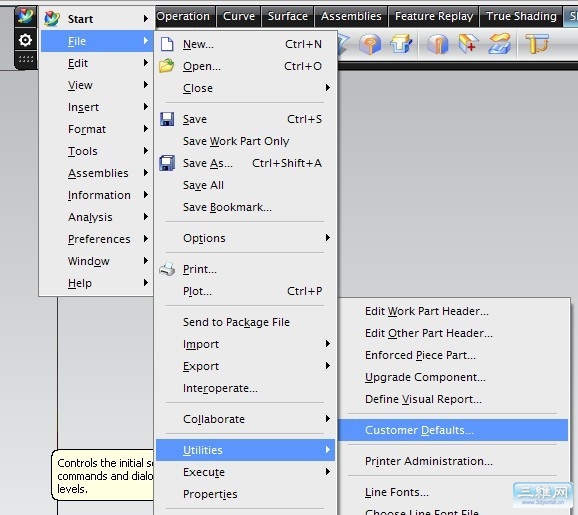Choose Plot... entry
This screenshot has height=515, width=578.
tap(245, 291)
